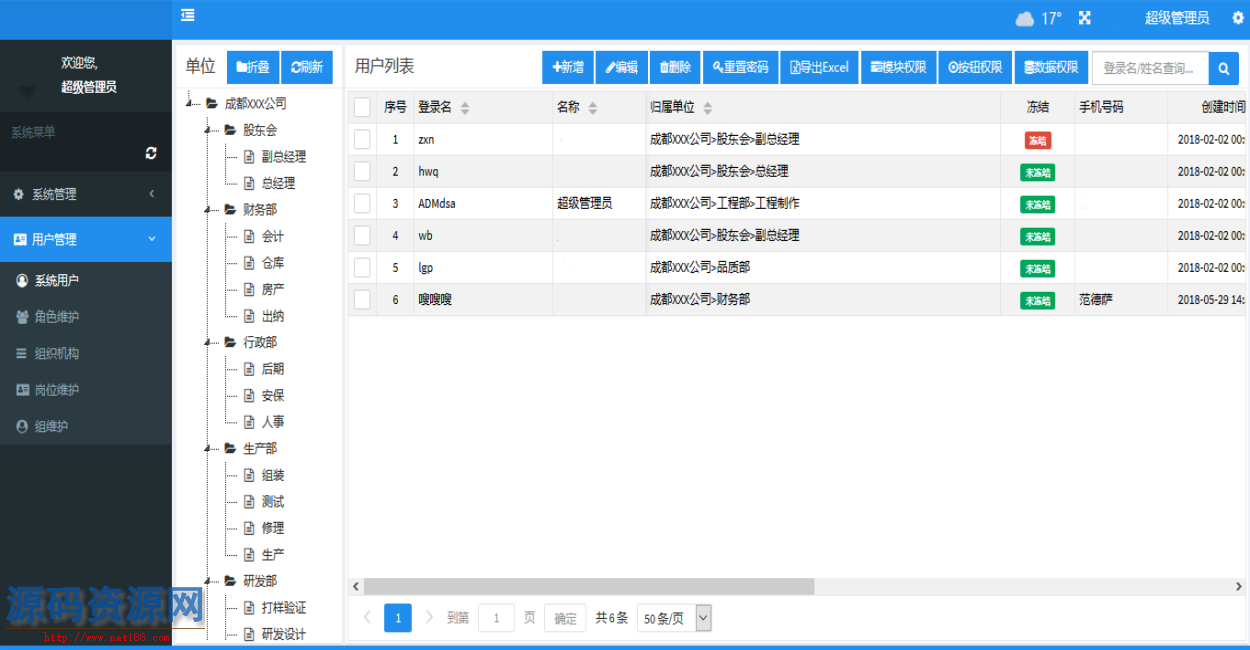Open settings gear next to 超级管理员

tap(1238, 18)
